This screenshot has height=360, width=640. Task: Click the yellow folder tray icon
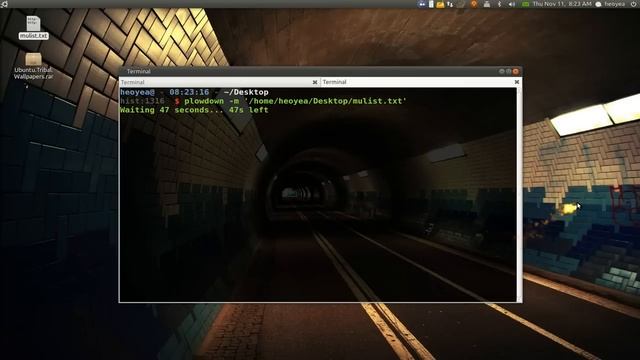pyautogui.click(x=440, y=4)
